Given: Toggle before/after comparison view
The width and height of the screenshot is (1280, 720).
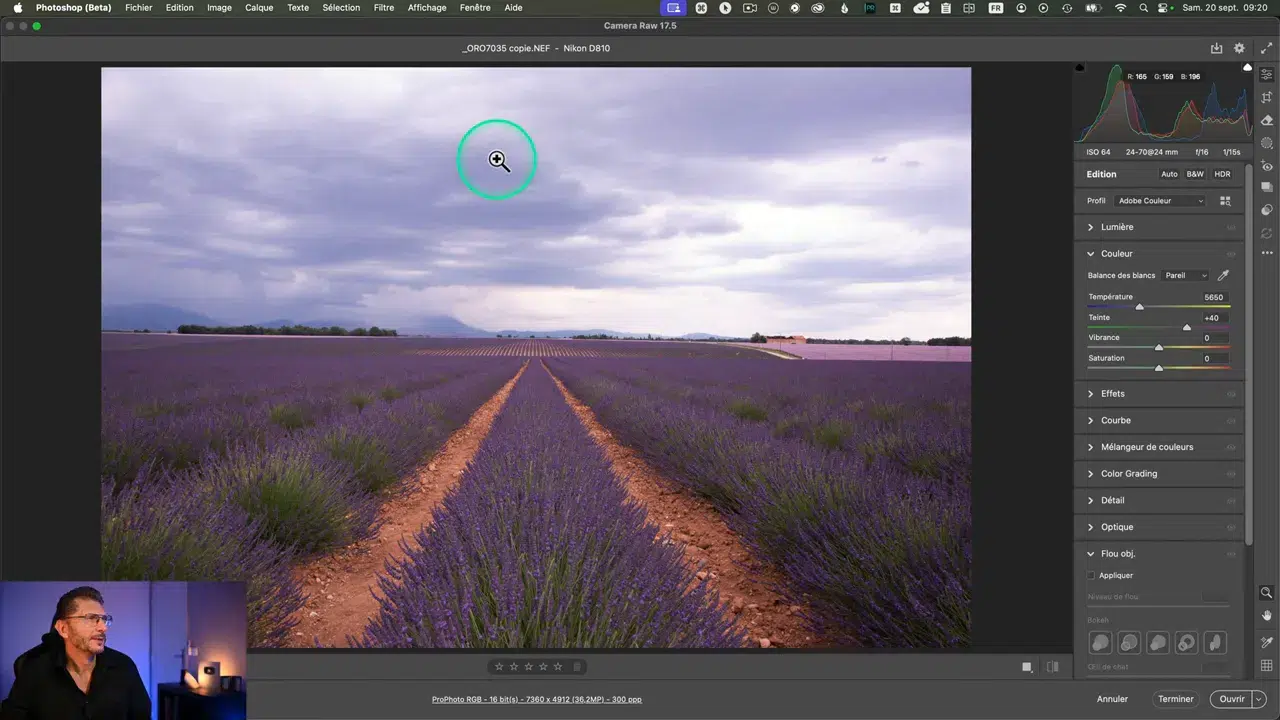Looking at the screenshot, I should pyautogui.click(x=1052, y=667).
